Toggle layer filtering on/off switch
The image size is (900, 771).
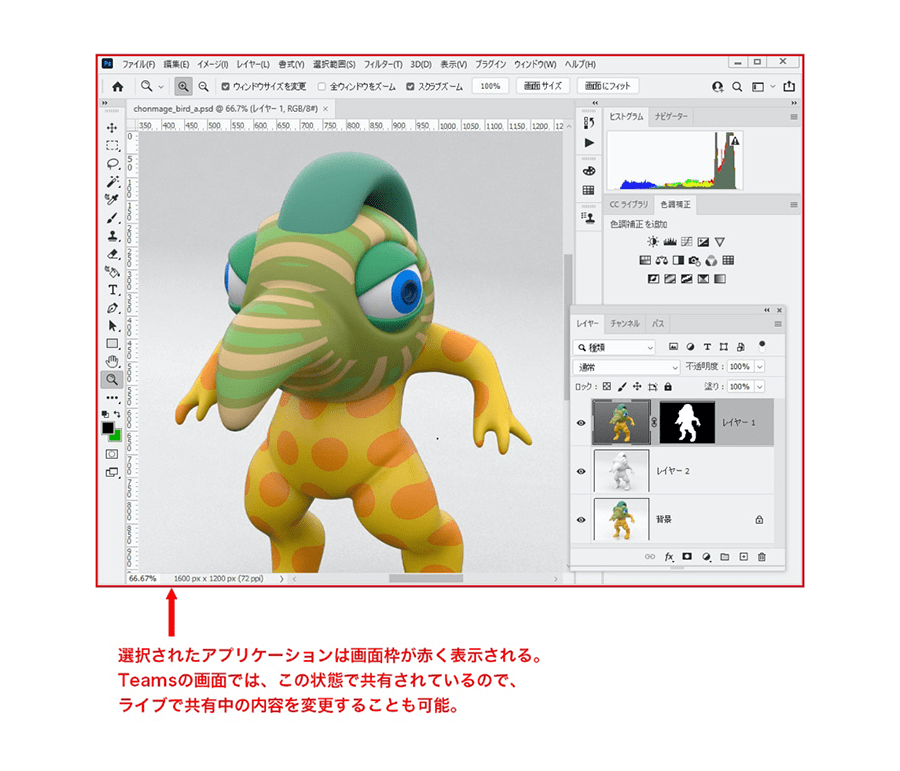tap(762, 346)
